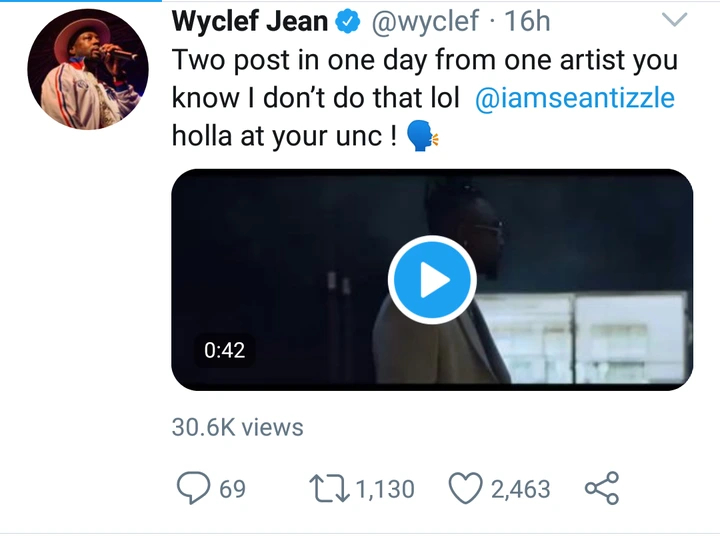Click the 30.6K views count
The width and height of the screenshot is (720, 541).
237,427
